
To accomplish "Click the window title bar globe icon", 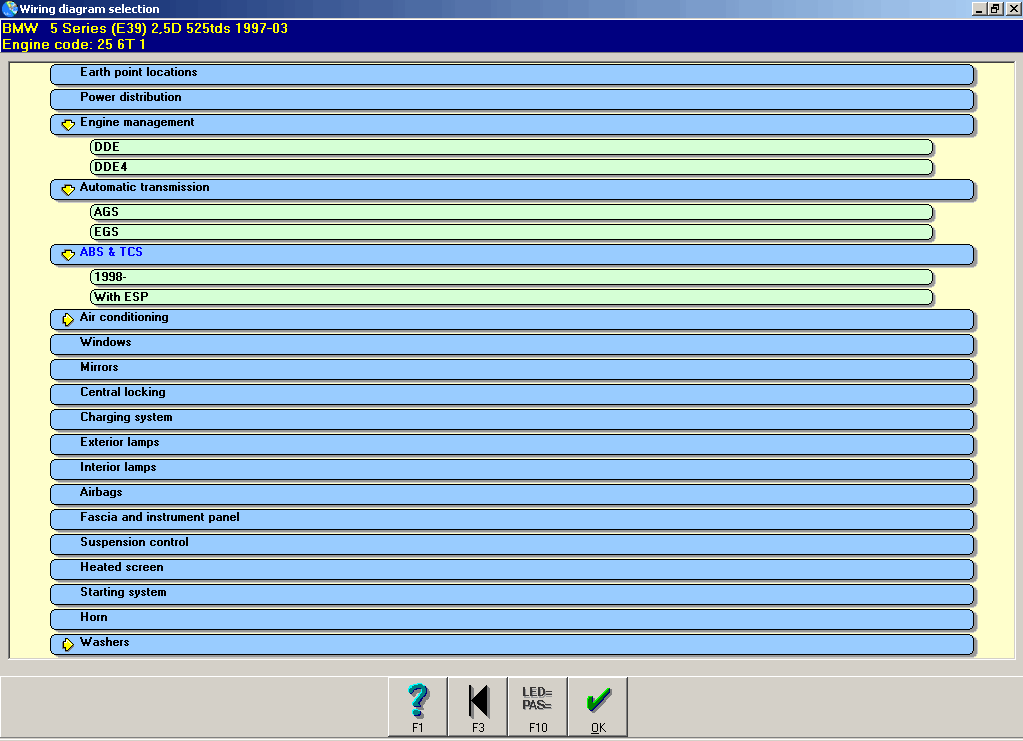I will [9, 8].
